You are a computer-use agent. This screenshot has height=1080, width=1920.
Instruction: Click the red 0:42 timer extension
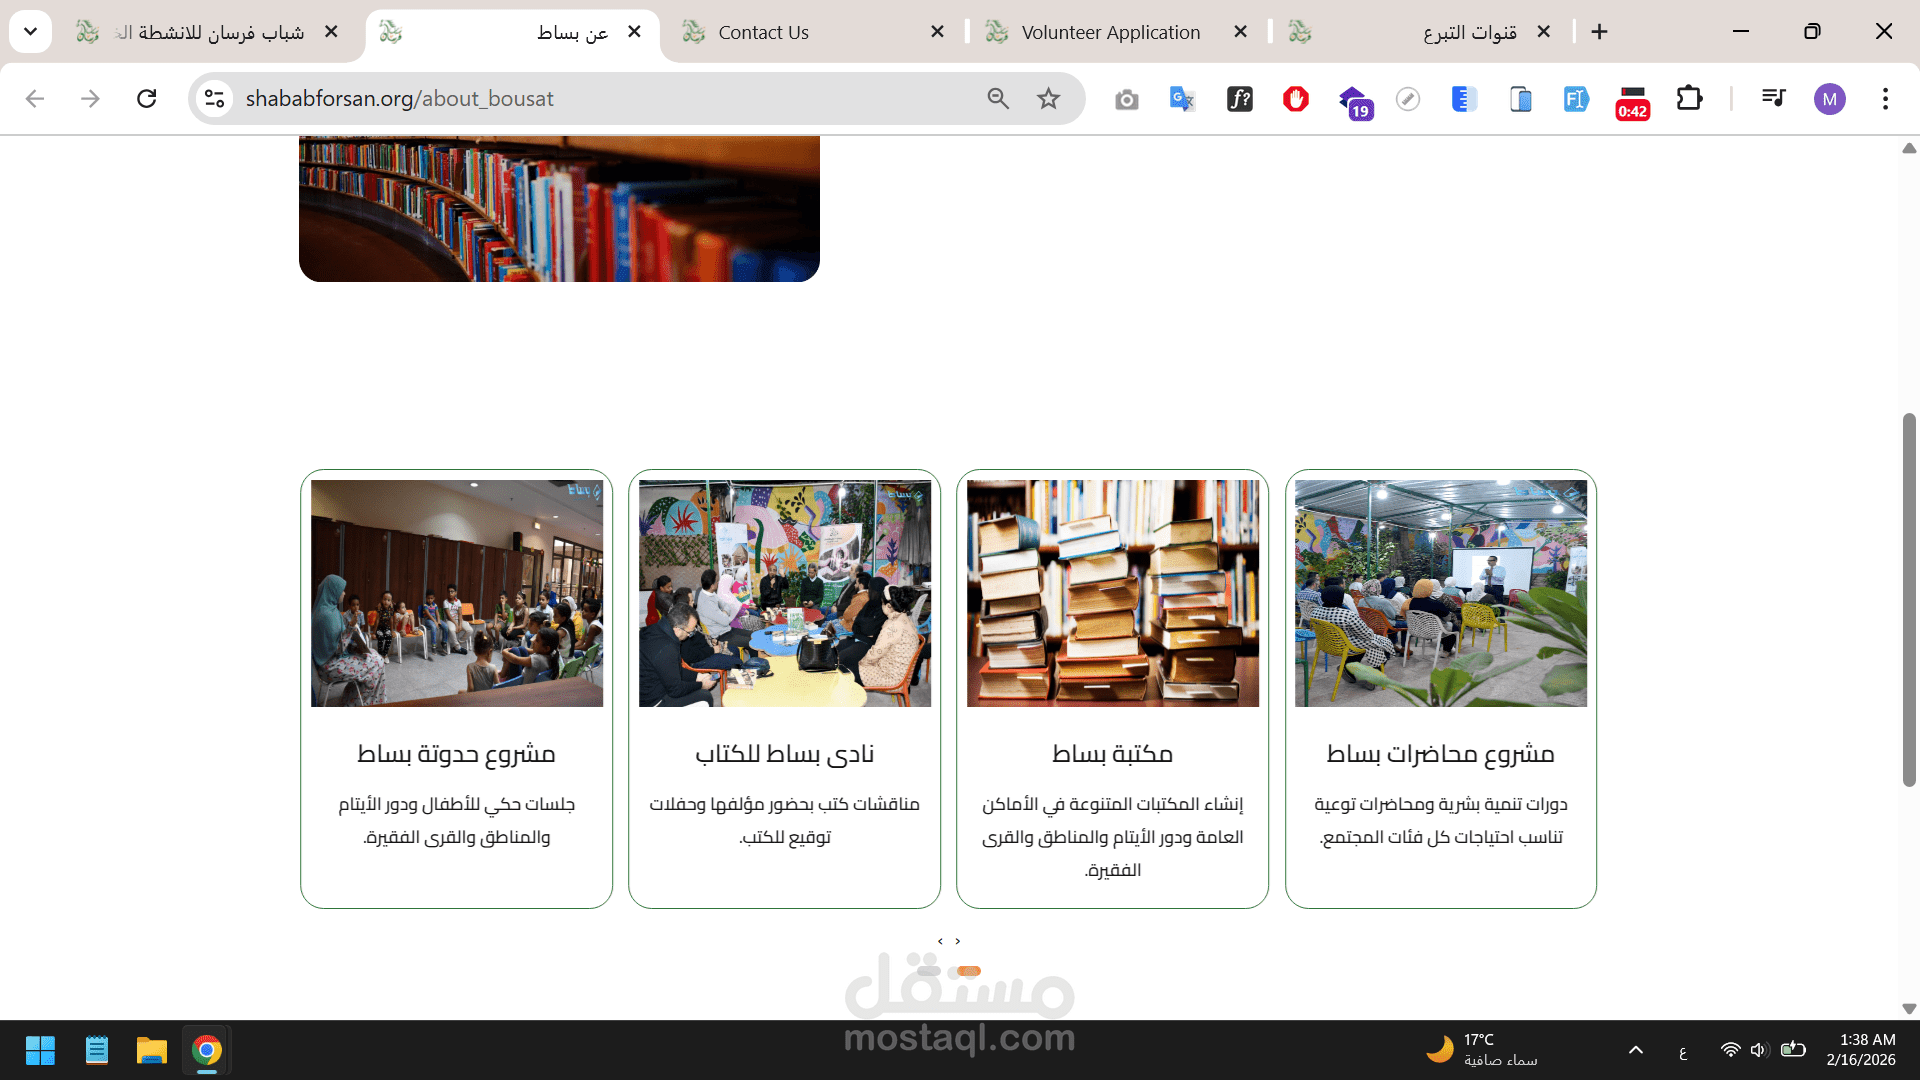[1632, 101]
